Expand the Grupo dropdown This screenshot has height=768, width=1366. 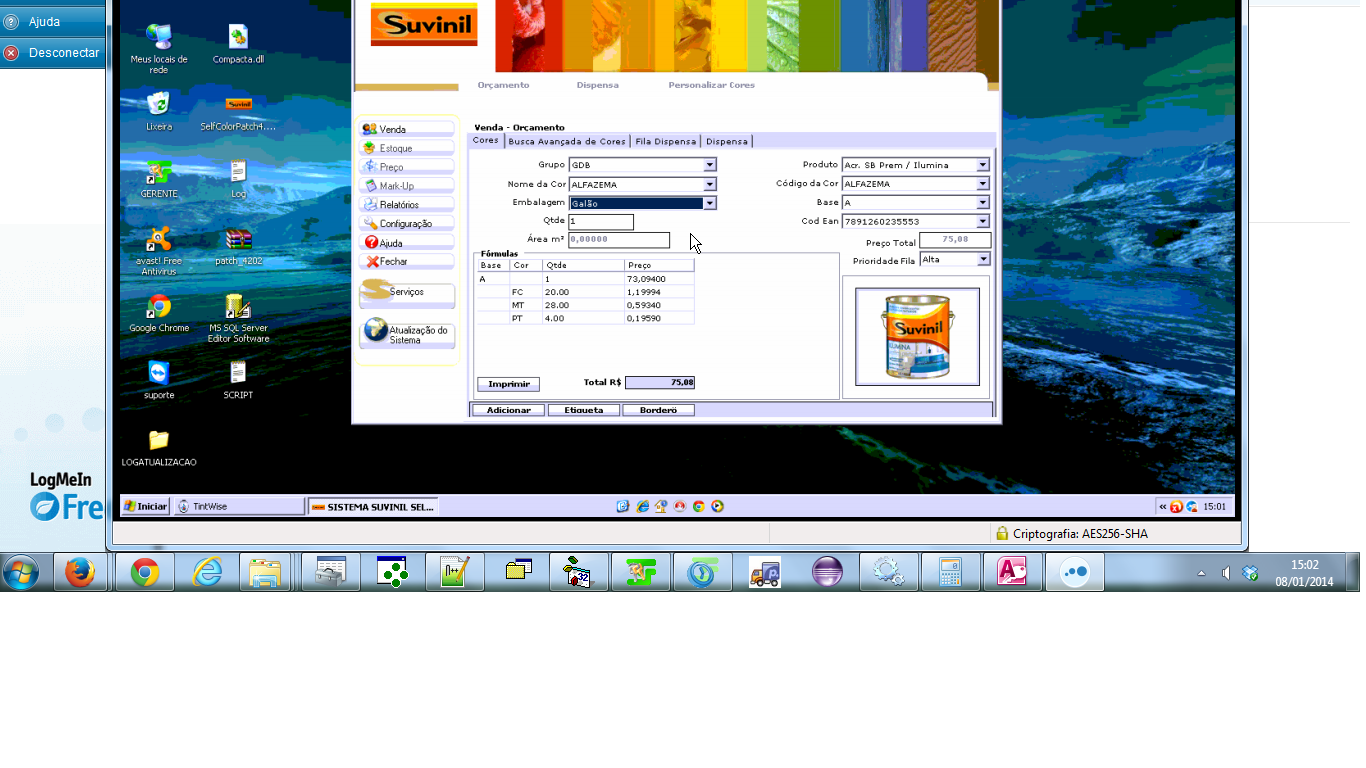(710, 165)
